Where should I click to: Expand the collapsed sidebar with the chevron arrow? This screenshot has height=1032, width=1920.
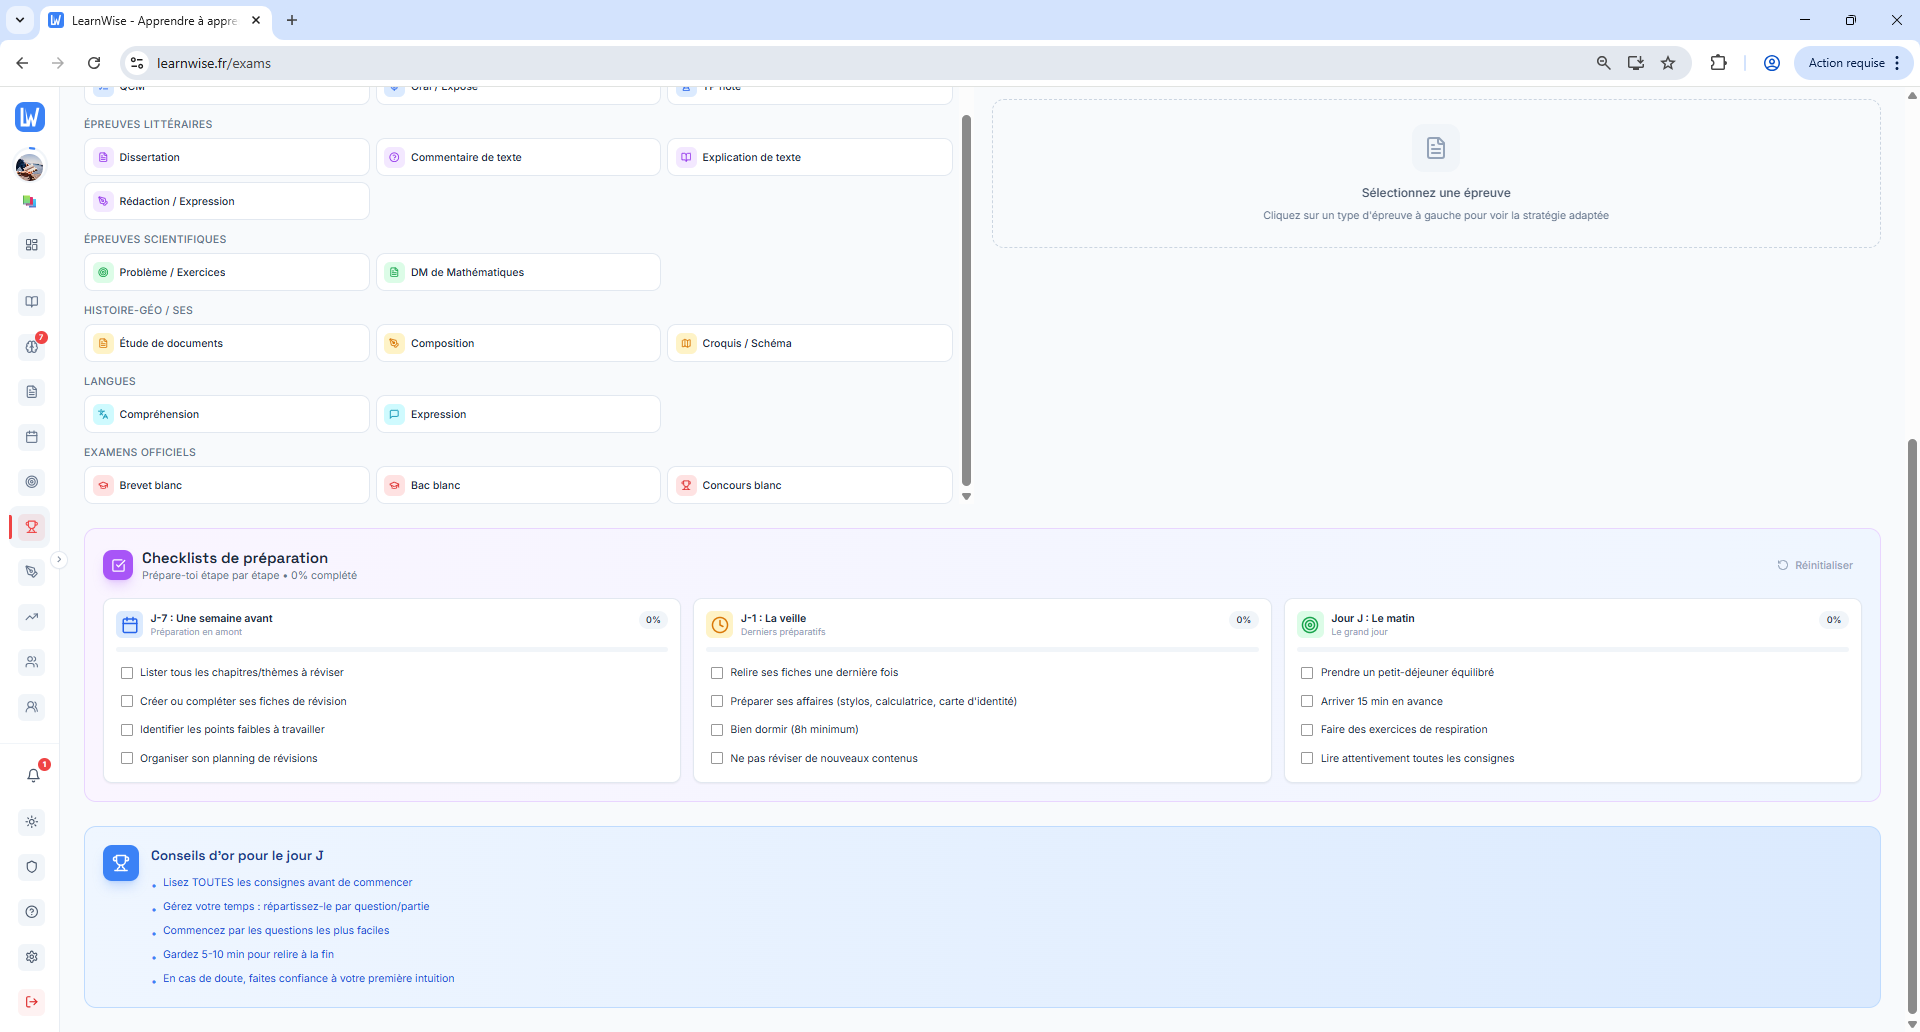(x=59, y=559)
